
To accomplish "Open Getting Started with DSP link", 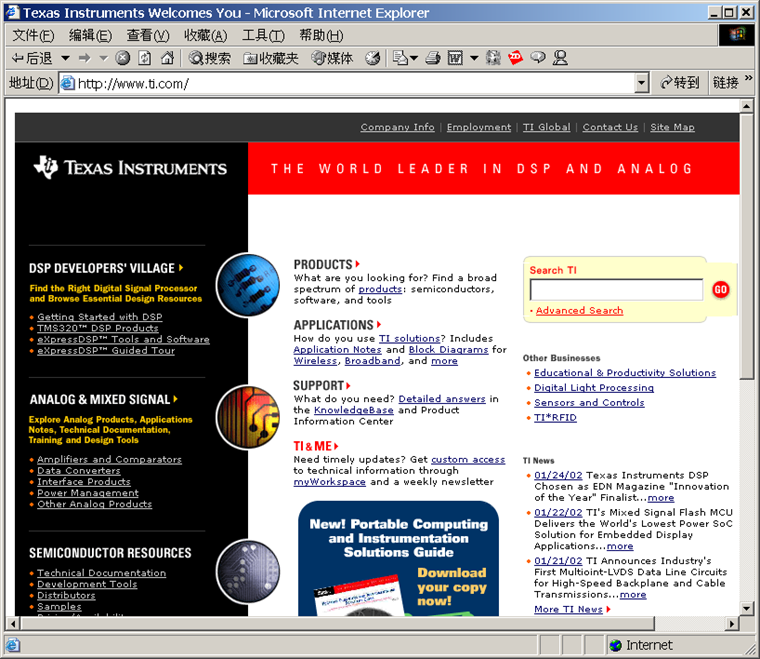I will tap(100, 317).
